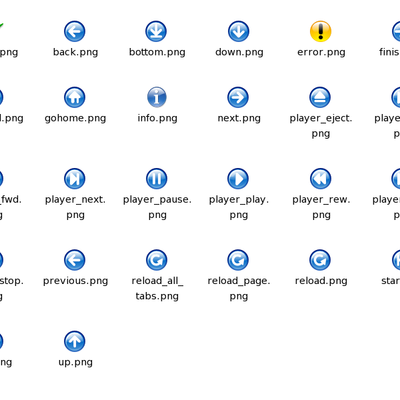Select the reload_all_tabs.png icon

156,260
